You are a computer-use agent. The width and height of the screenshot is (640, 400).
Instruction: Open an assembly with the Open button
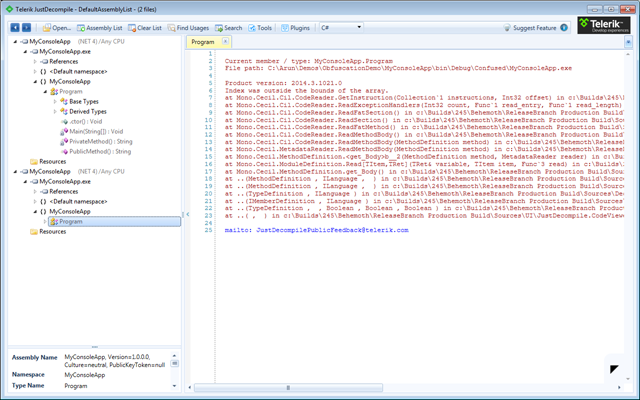coord(55,28)
